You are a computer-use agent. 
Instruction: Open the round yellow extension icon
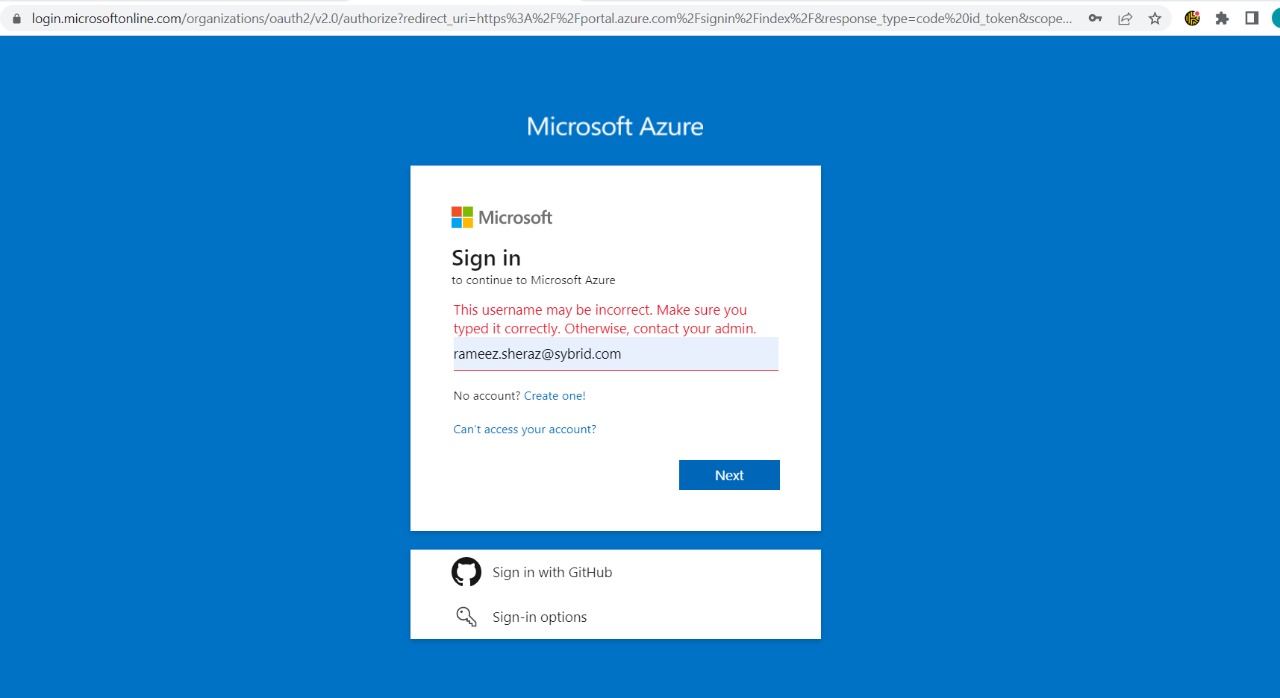coord(1192,18)
